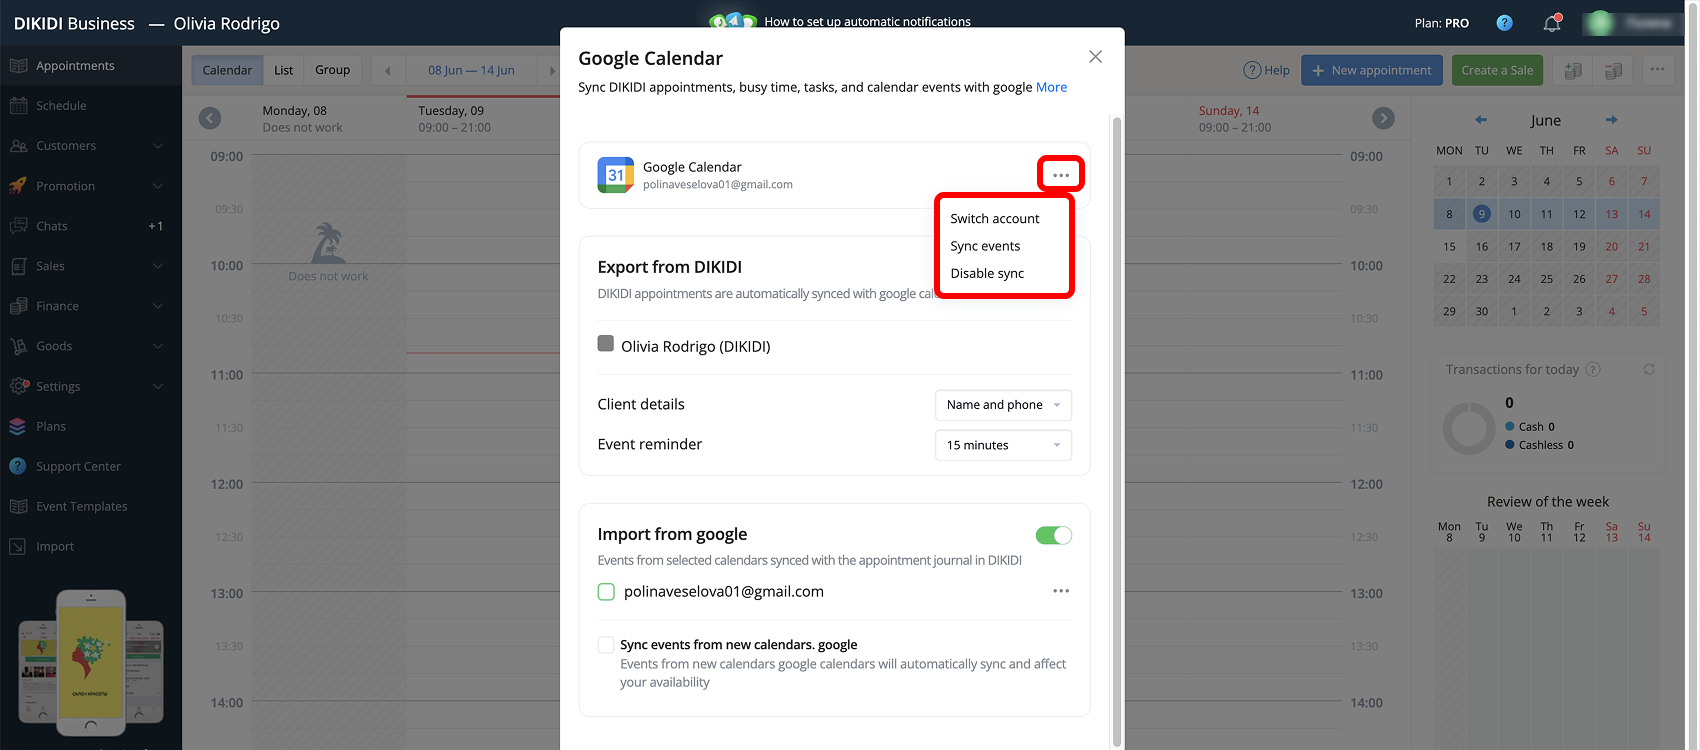The height and width of the screenshot is (750, 1700).
Task: Open the Event reminder 15 minutes dropdown
Action: coord(1003,445)
